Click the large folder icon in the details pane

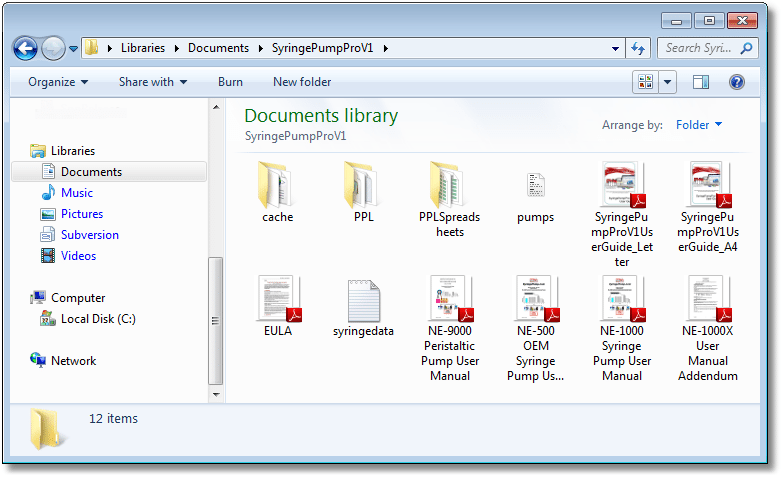[x=45, y=429]
